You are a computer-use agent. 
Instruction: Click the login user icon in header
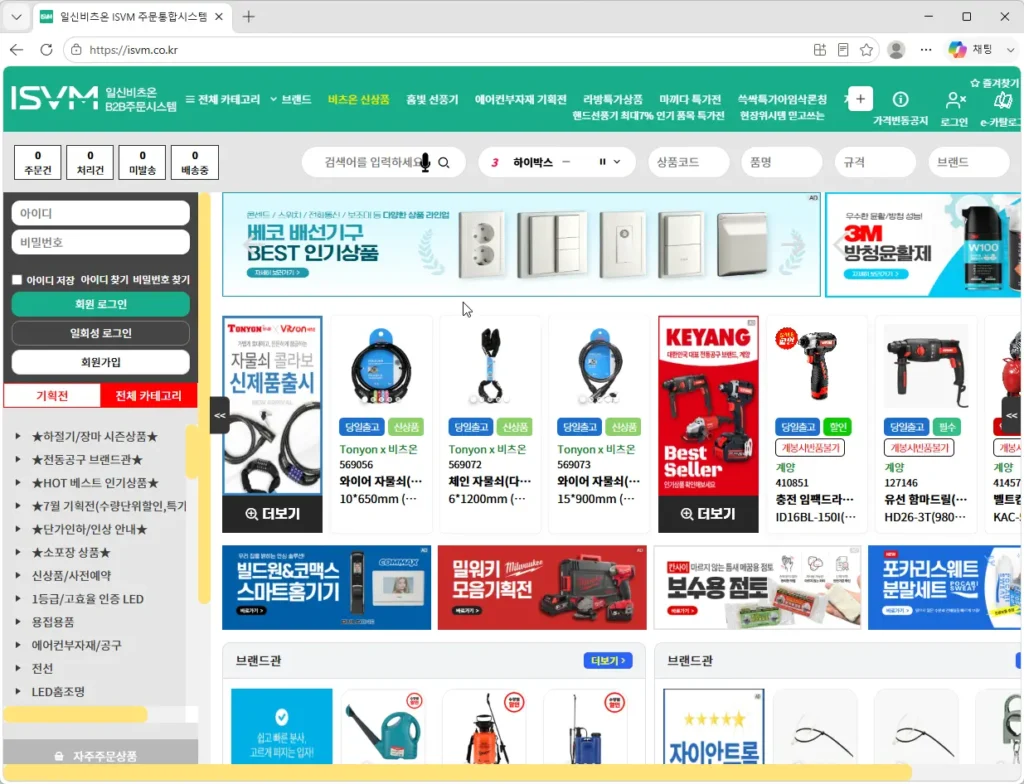tap(955, 100)
